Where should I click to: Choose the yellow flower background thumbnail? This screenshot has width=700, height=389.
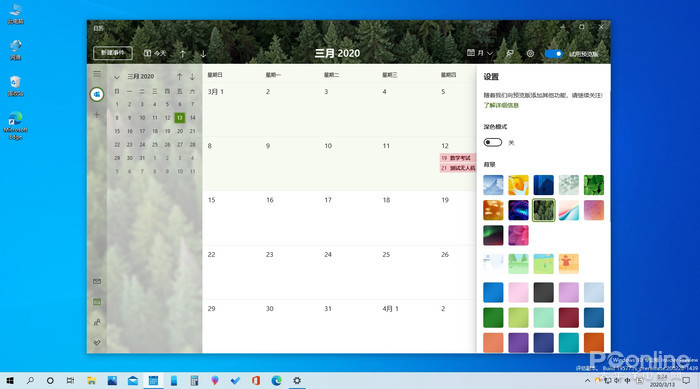518,185
